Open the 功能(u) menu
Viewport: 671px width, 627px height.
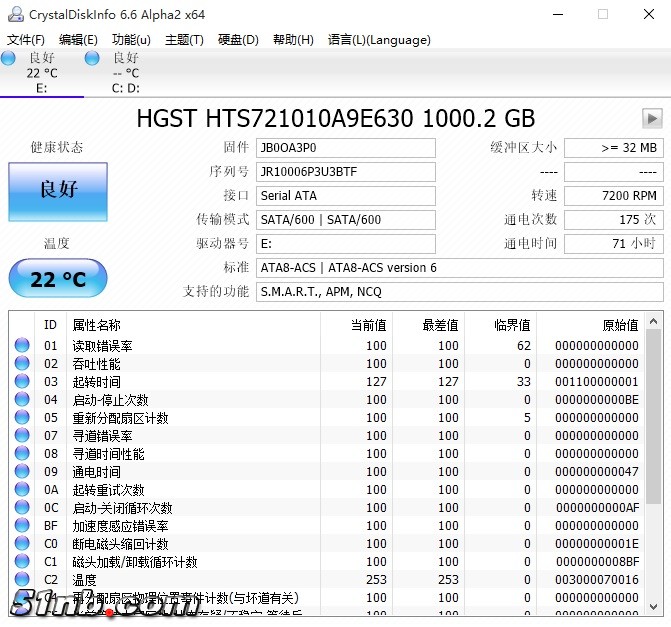[x=131, y=40]
